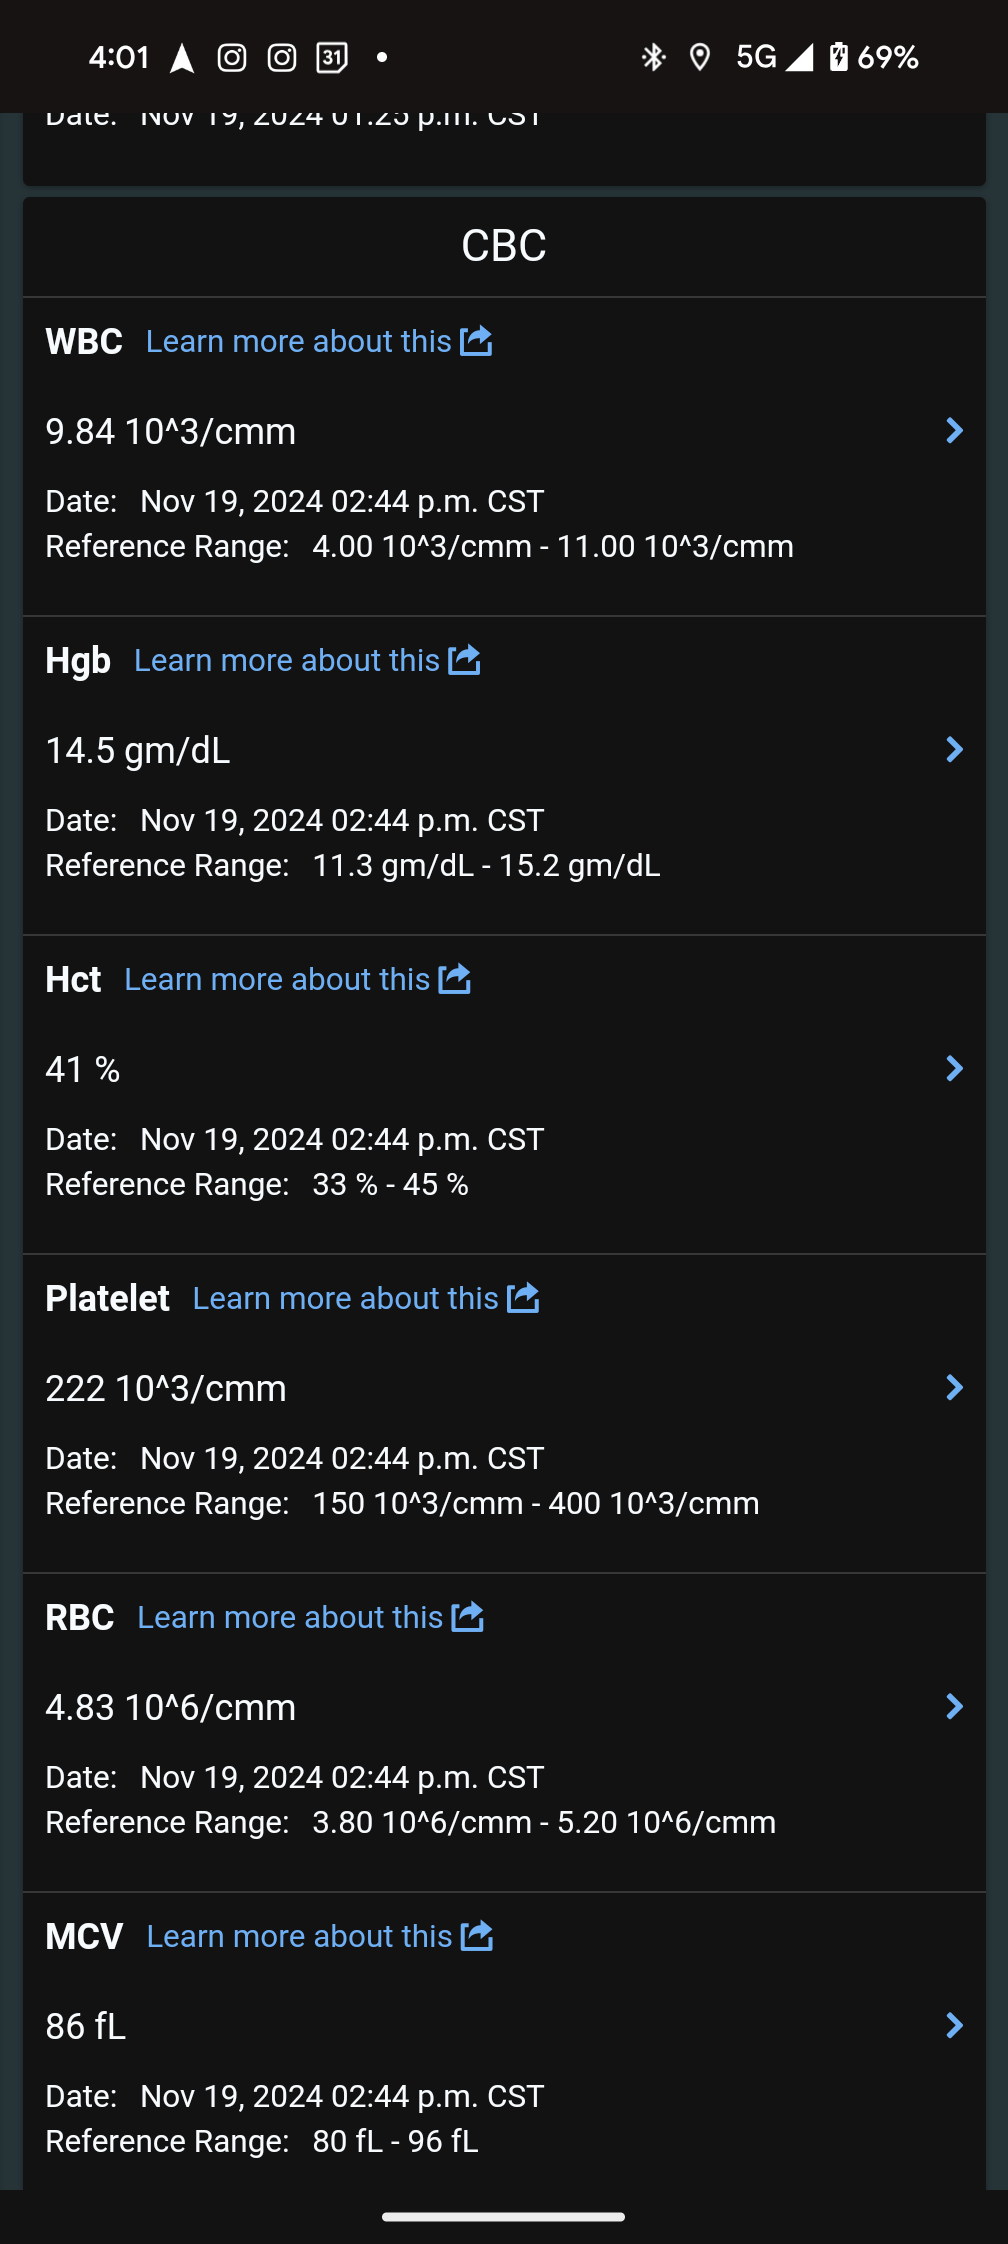
Task: Click the external link icon beside Hct
Action: point(454,979)
